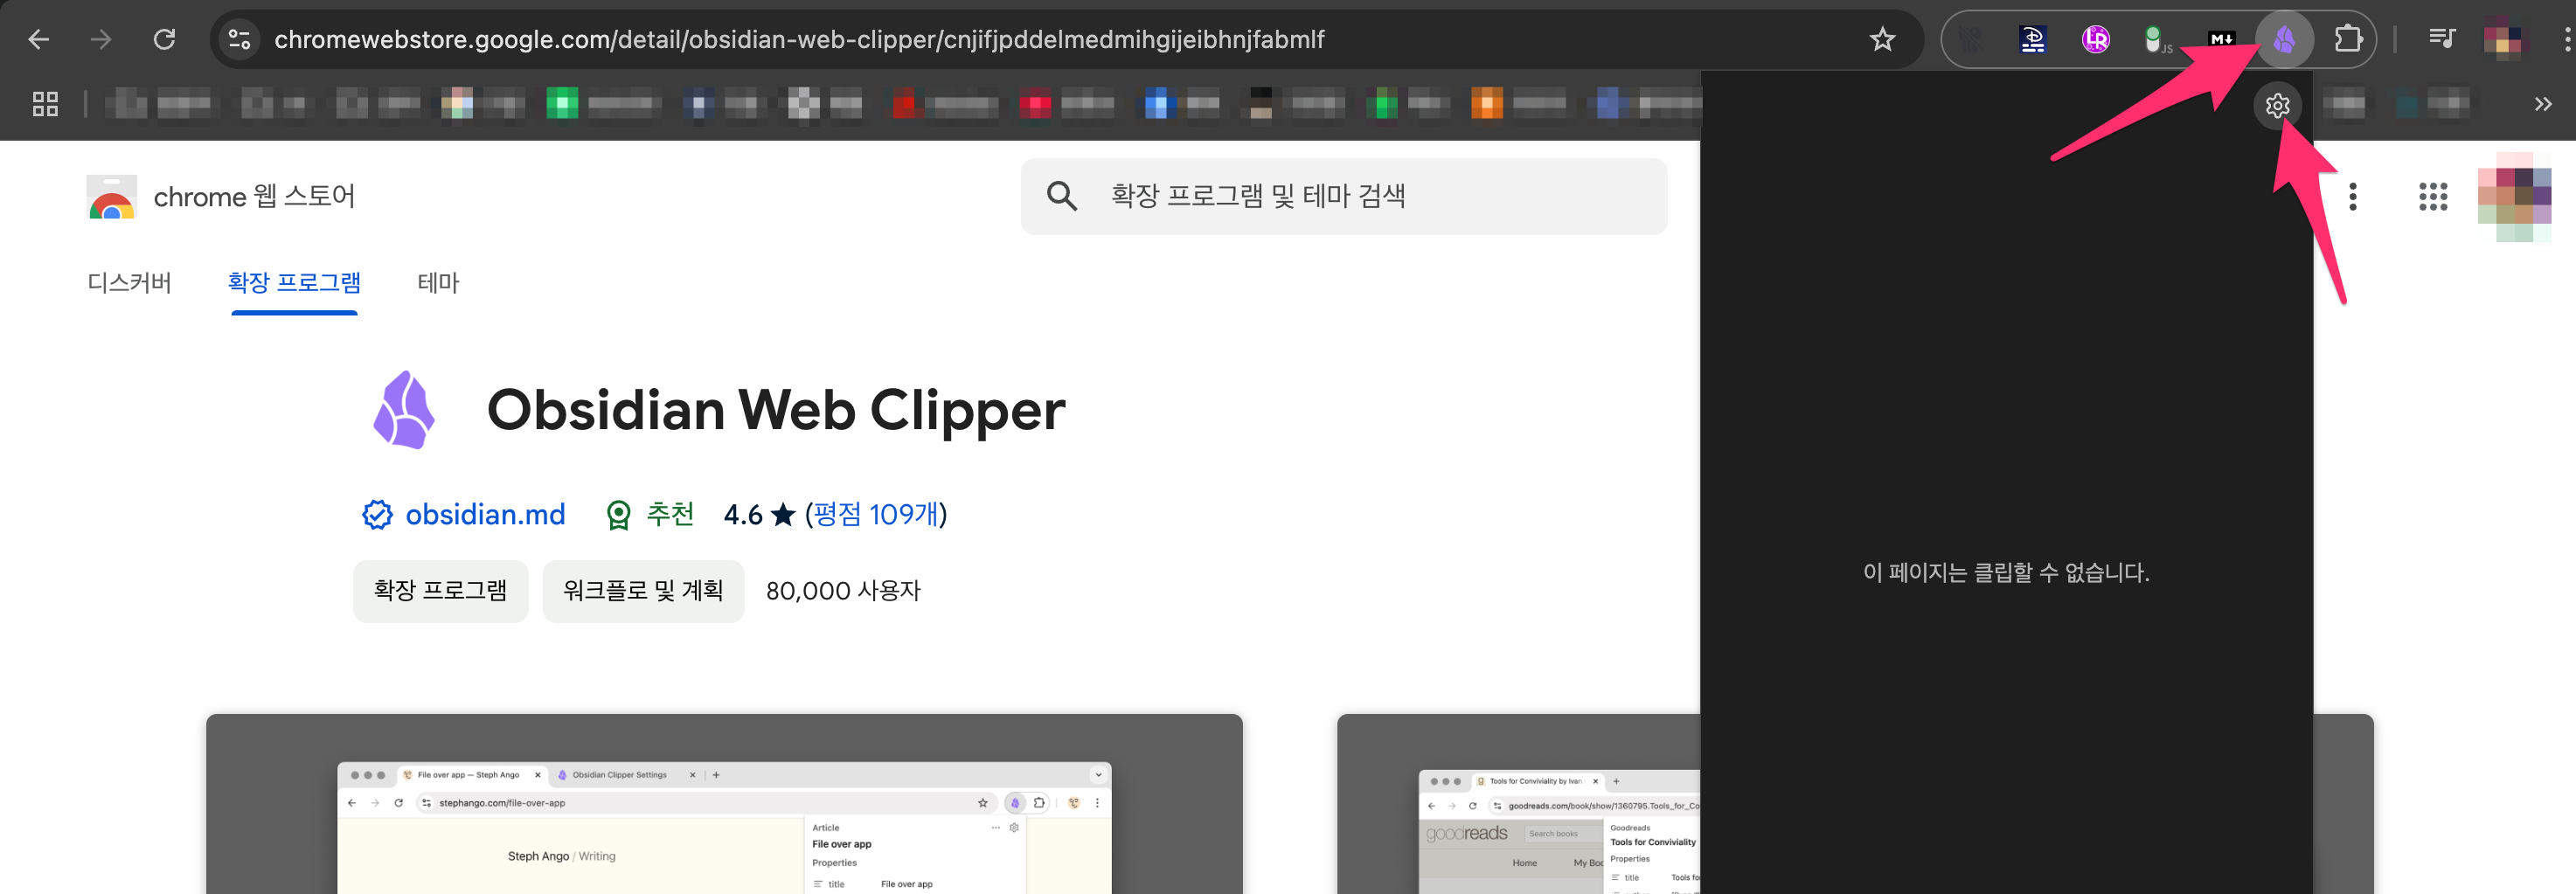Open web store three-dot options menu

pyautogui.click(x=2352, y=196)
